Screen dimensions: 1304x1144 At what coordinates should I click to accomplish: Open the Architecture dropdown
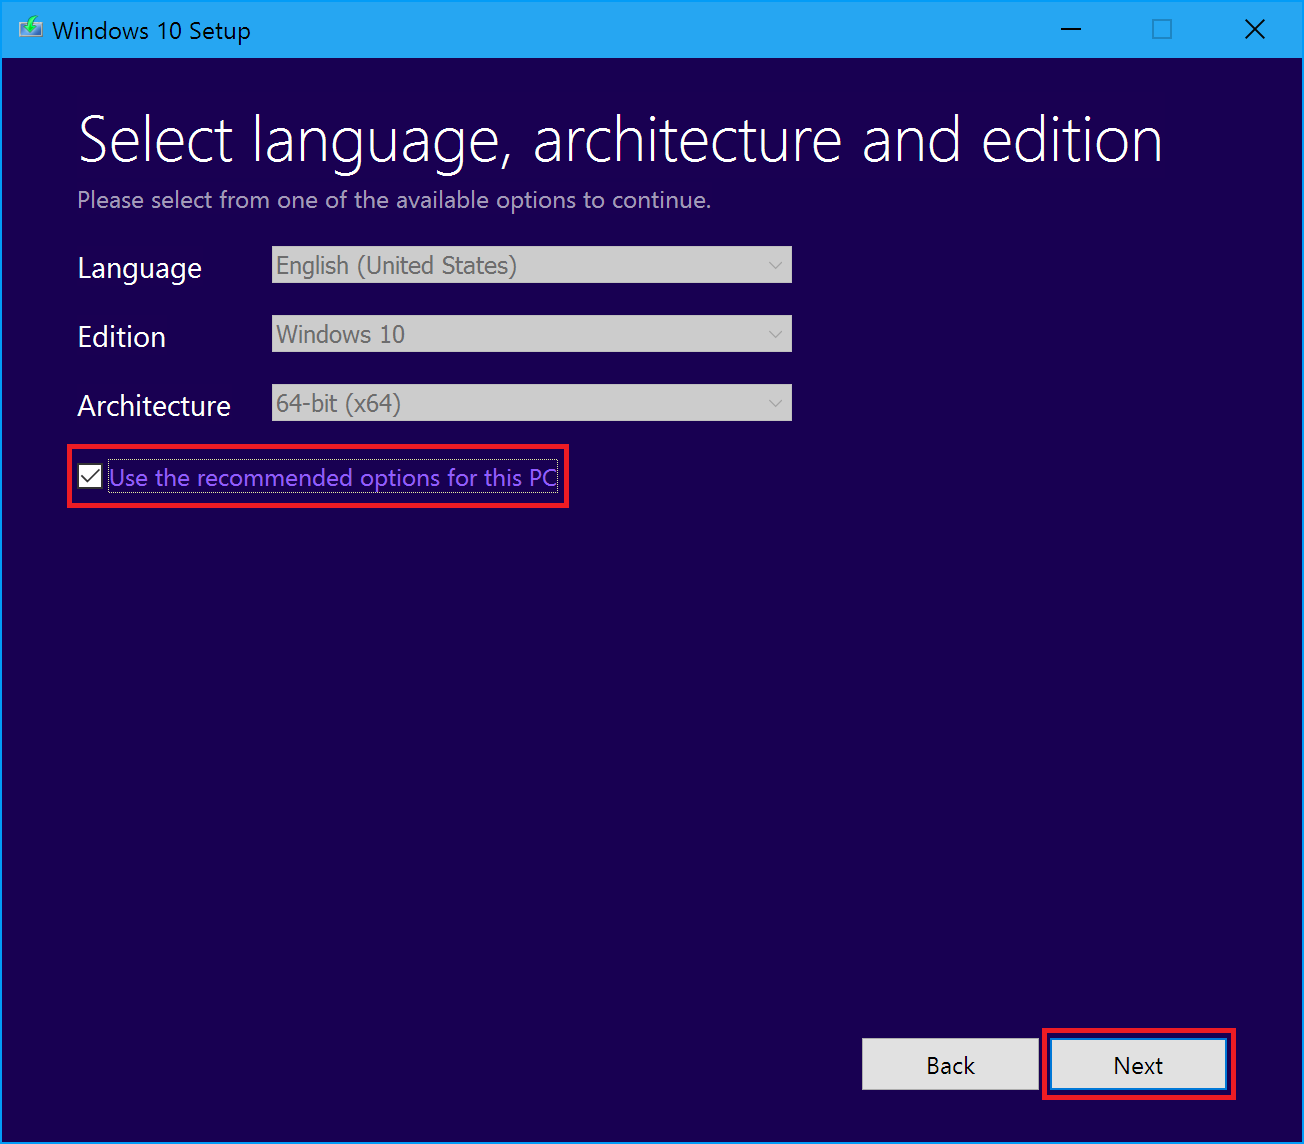(x=532, y=403)
